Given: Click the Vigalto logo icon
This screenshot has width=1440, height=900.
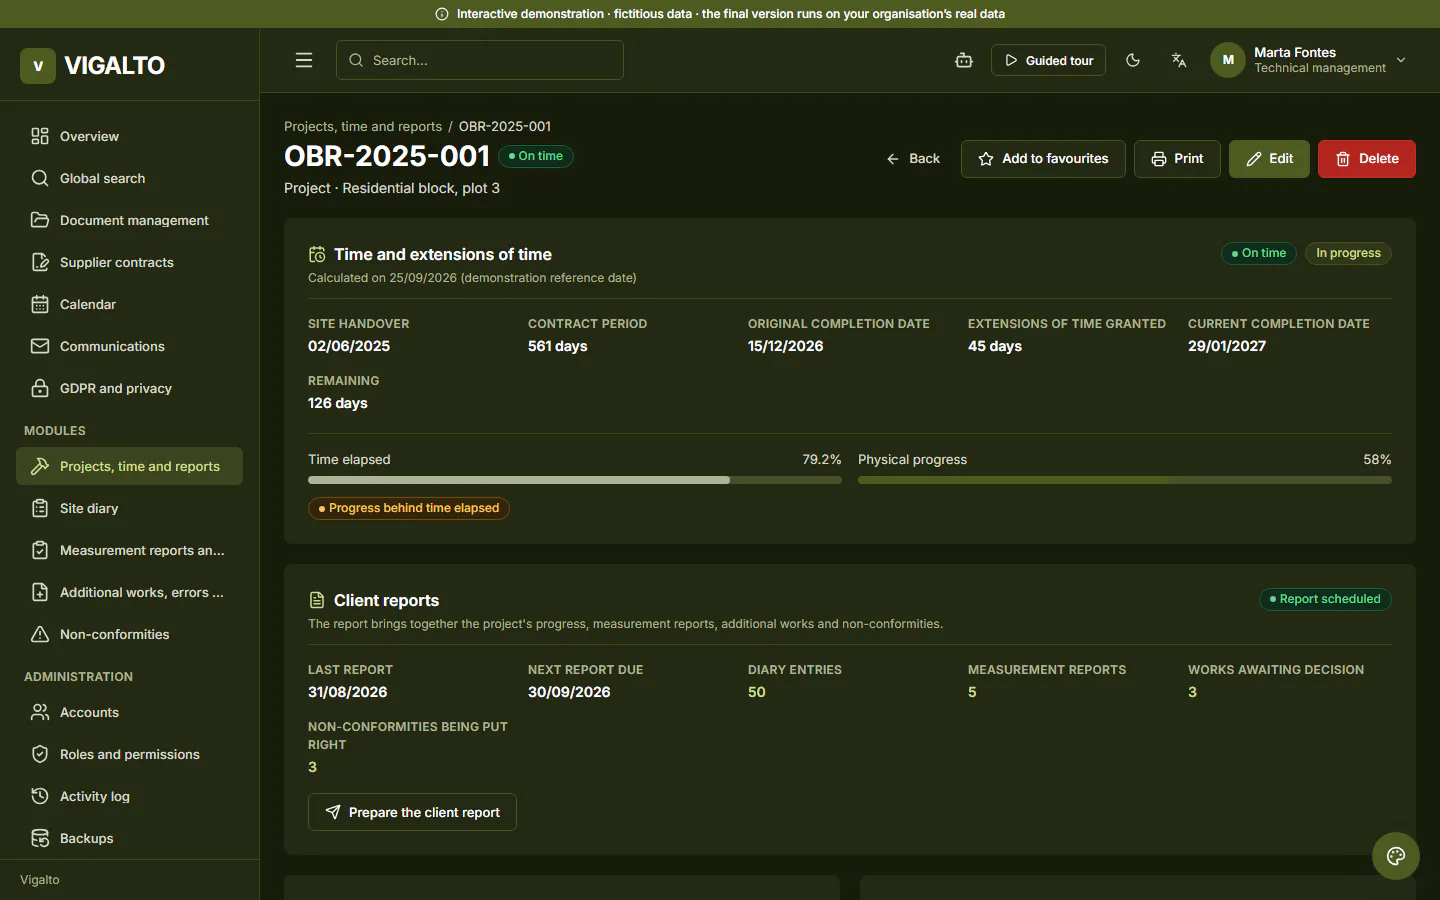Looking at the screenshot, I should 38,66.
